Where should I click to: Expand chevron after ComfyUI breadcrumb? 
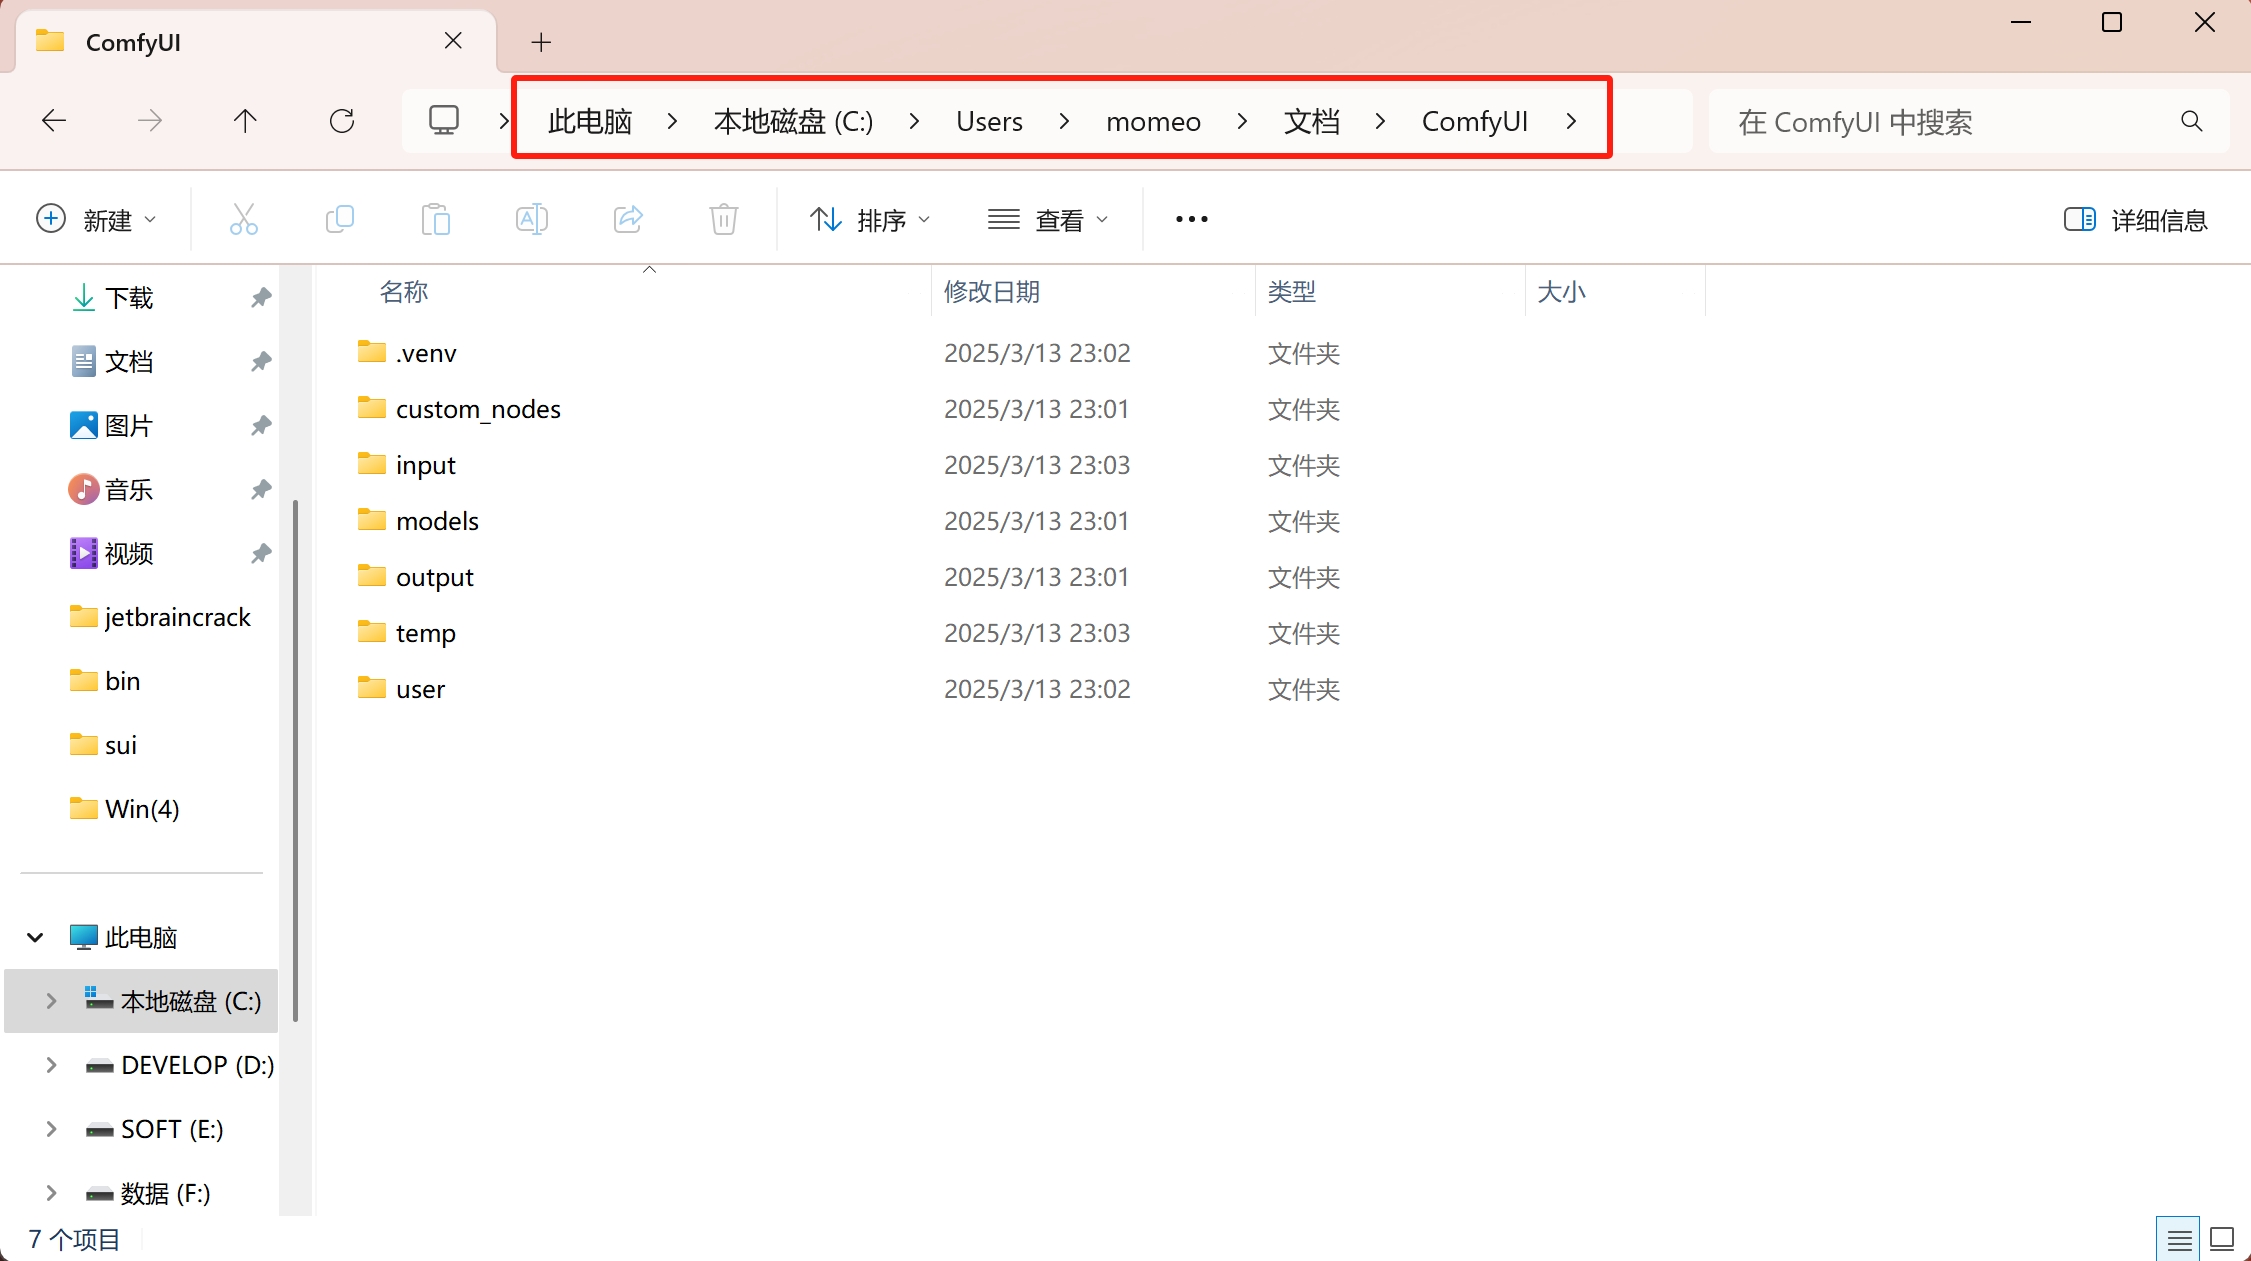point(1571,121)
